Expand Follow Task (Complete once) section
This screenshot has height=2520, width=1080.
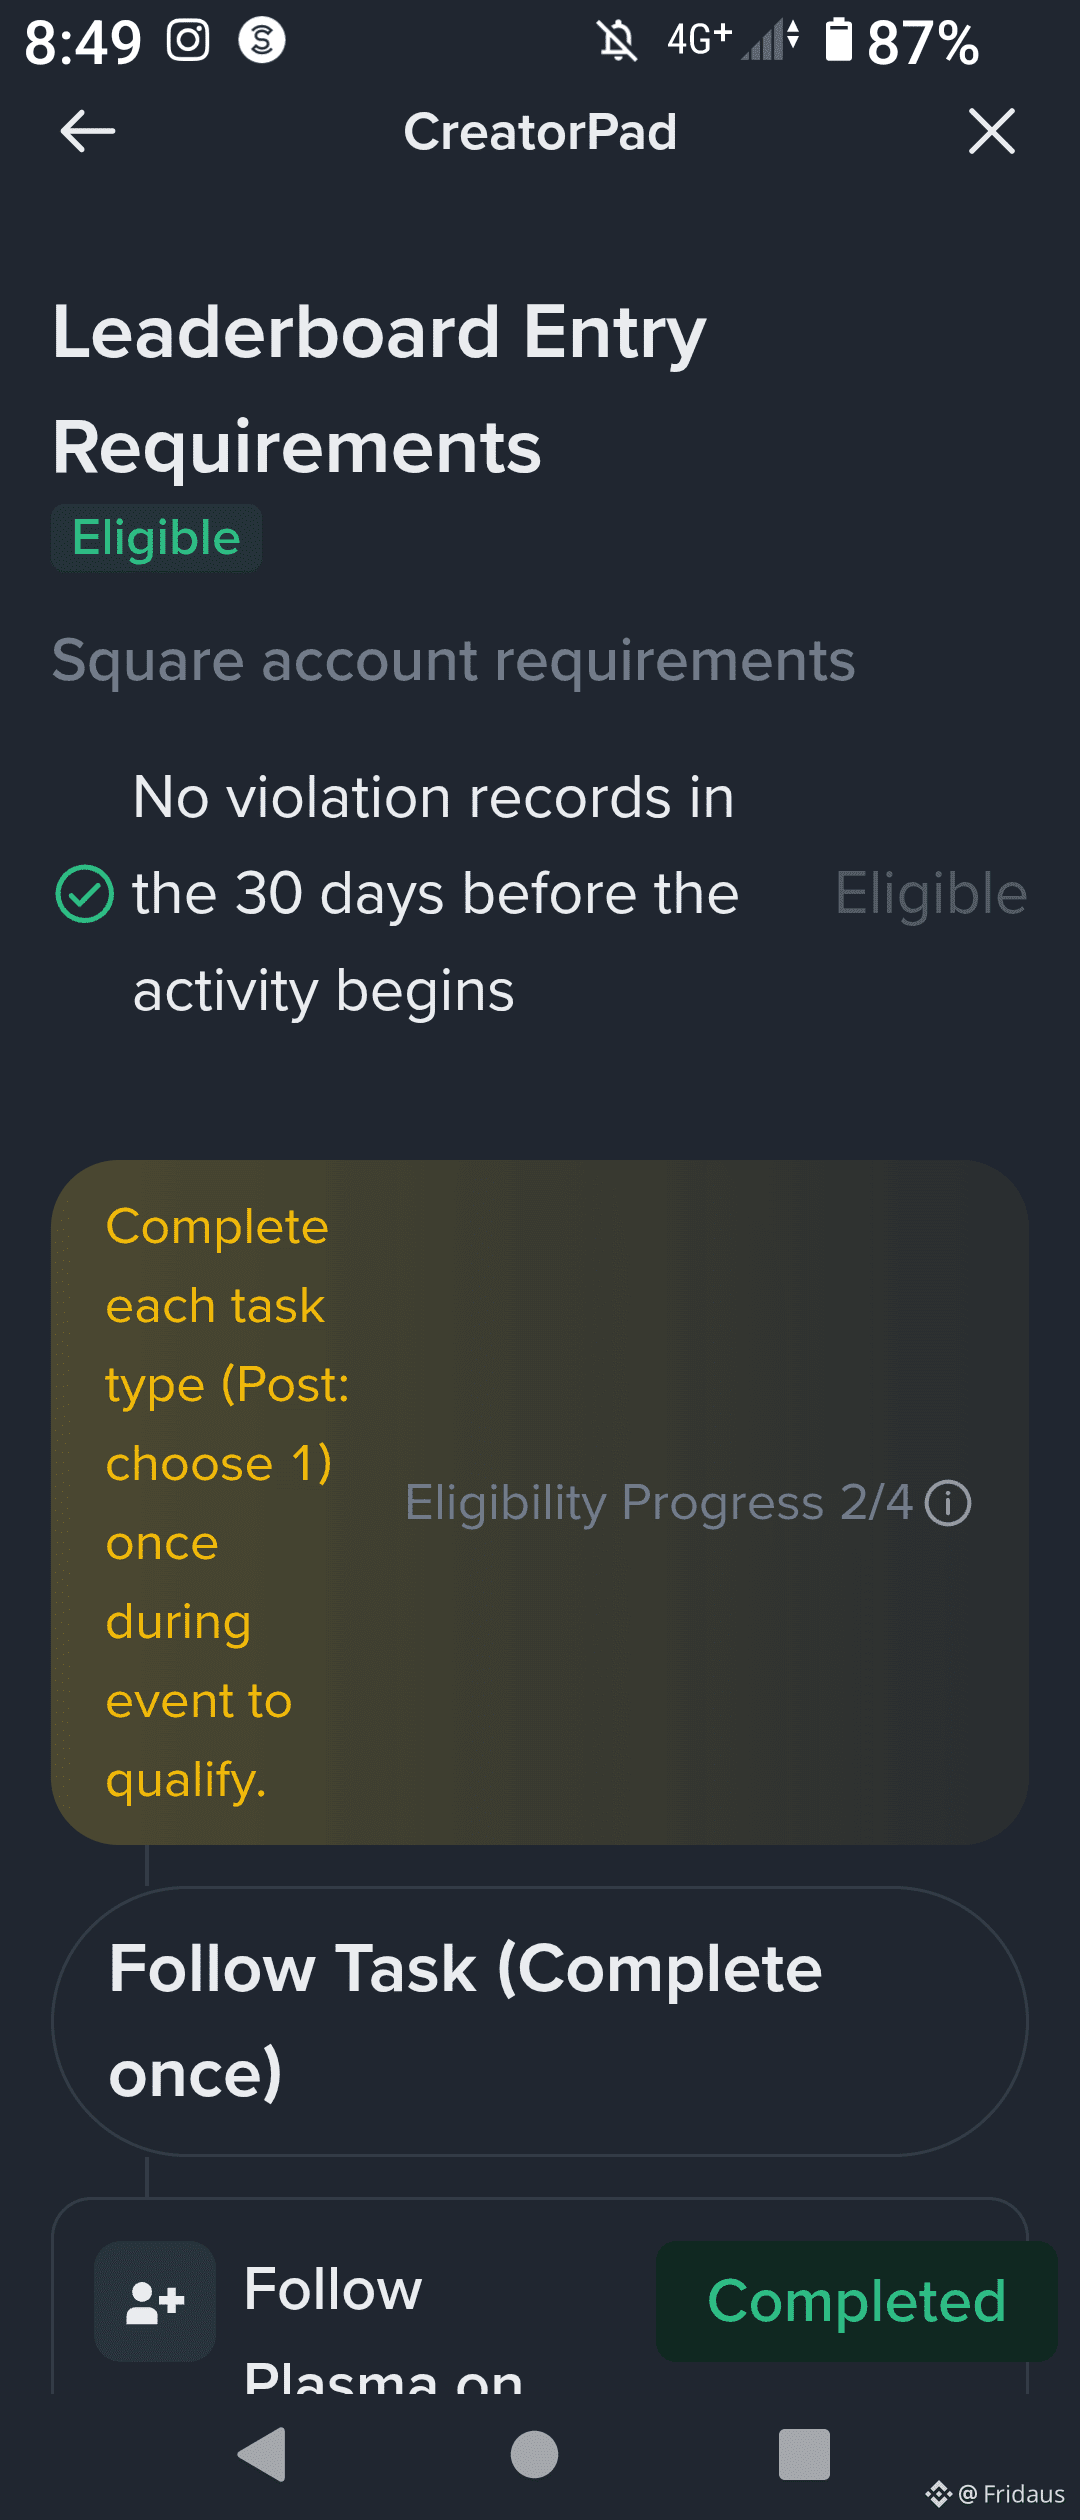point(540,2021)
